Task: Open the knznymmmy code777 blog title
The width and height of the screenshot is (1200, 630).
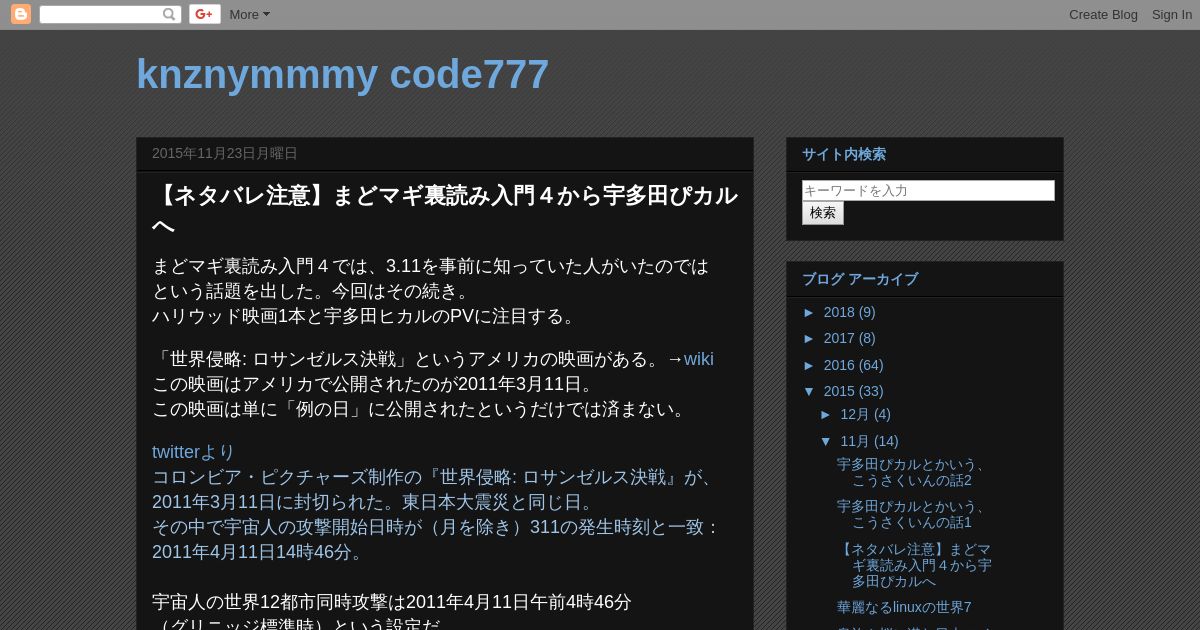Action: tap(342, 74)
